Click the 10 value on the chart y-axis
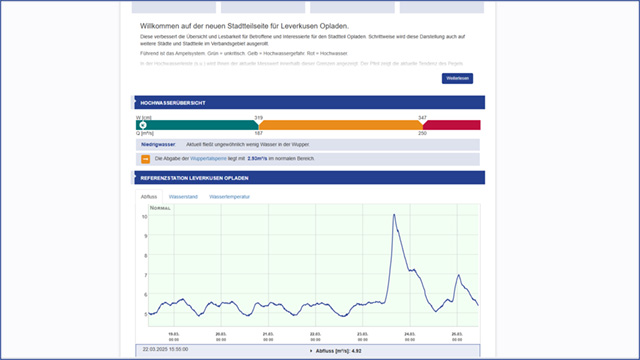The image size is (640, 360). click(x=144, y=217)
